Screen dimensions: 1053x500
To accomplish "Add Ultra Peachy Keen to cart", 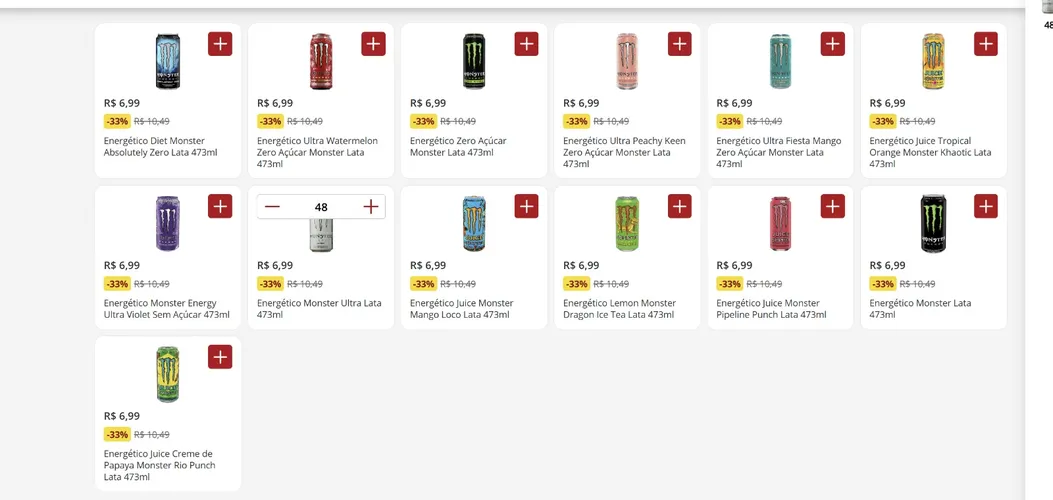I will click(x=680, y=44).
